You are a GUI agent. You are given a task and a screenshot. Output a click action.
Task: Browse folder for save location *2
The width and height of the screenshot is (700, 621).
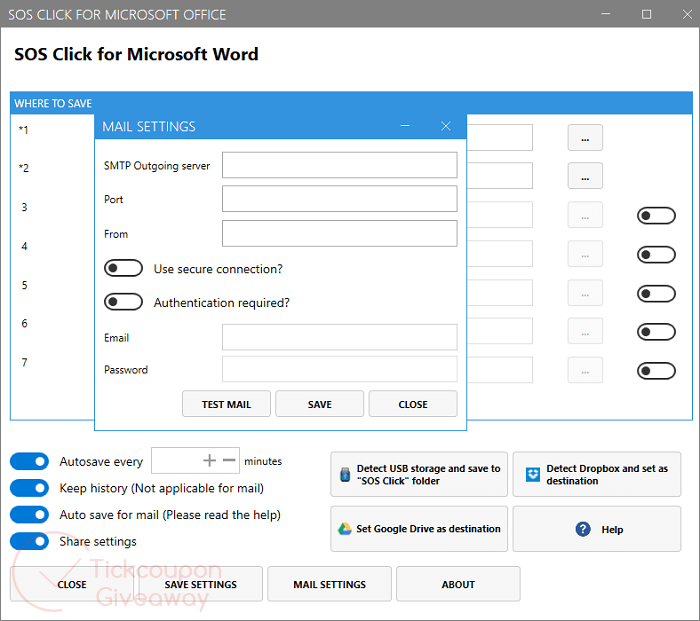pos(585,176)
